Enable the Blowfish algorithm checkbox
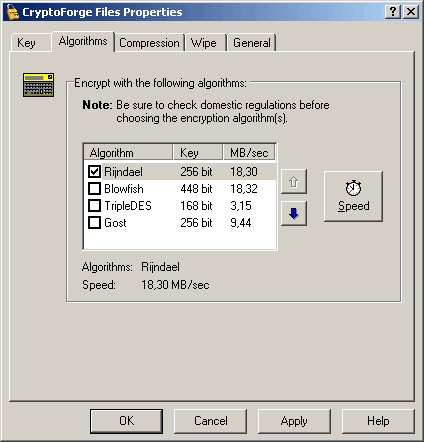 coord(94,189)
